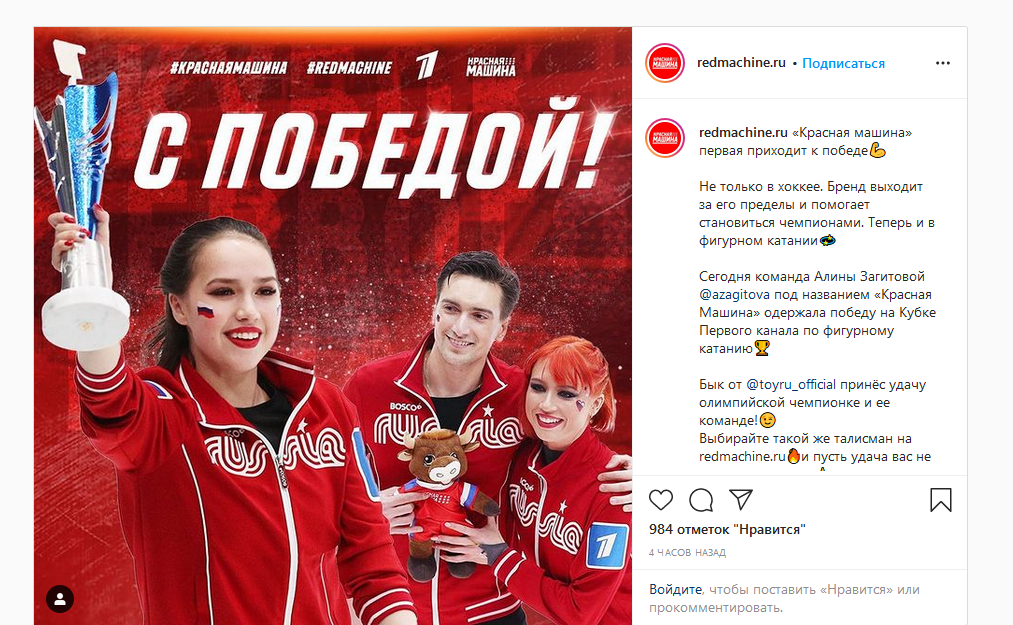Save the post with the bookmark icon
1013x625 pixels.
pos(941,500)
